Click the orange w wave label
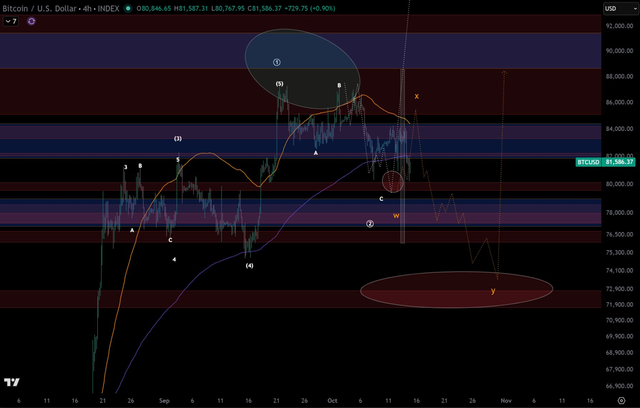The image size is (640, 408). point(396,215)
